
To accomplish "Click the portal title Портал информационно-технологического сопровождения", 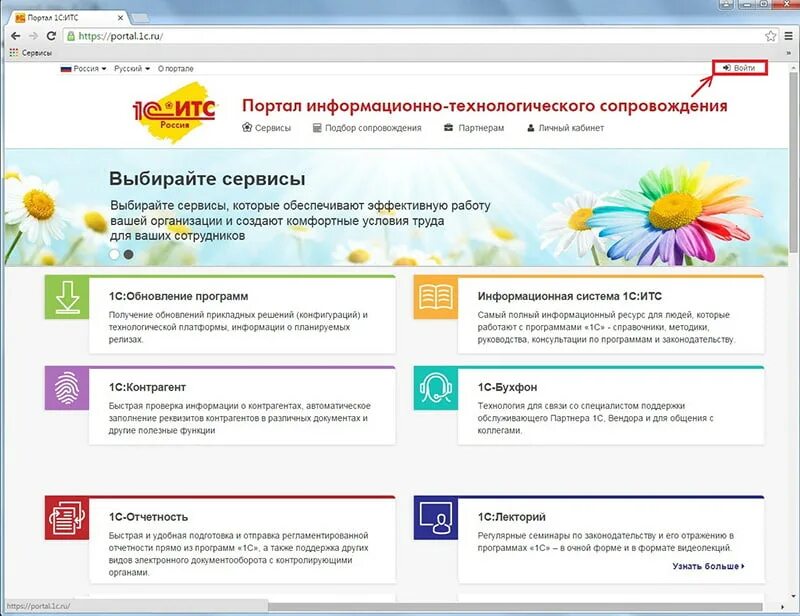I will 485,106.
